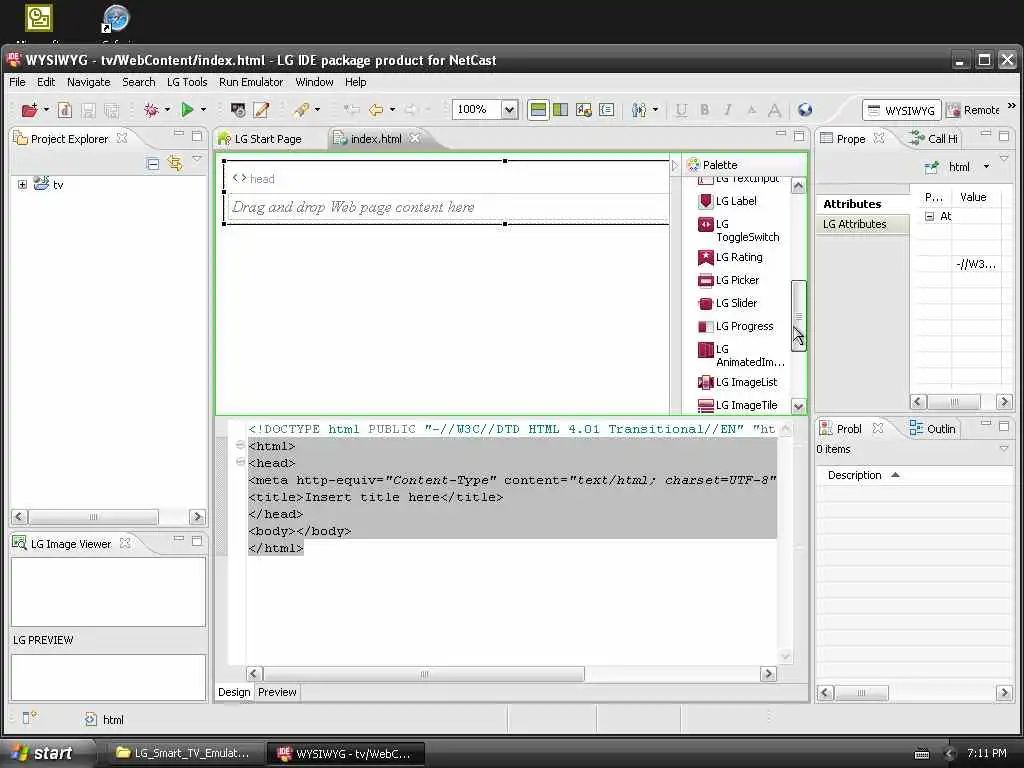Screen dimensions: 1024x768
Task: Toggle underline formatting
Action: pyautogui.click(x=682, y=110)
